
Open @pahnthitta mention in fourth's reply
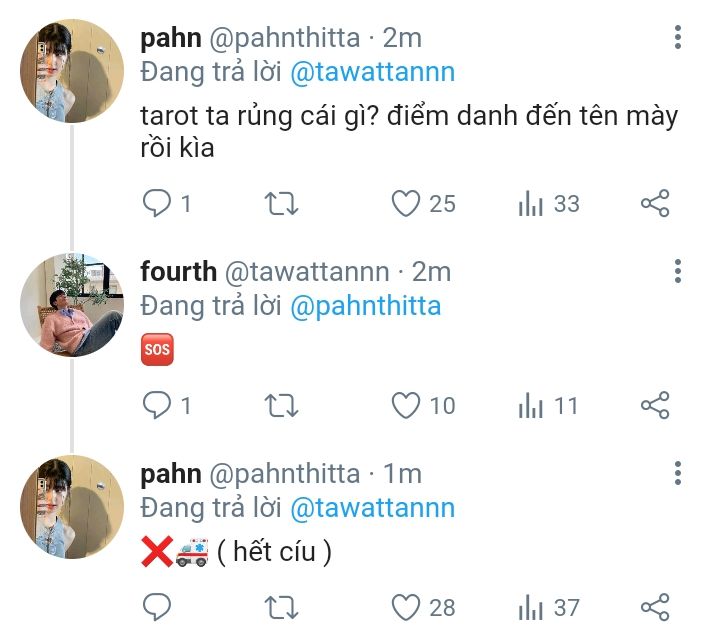tap(365, 305)
